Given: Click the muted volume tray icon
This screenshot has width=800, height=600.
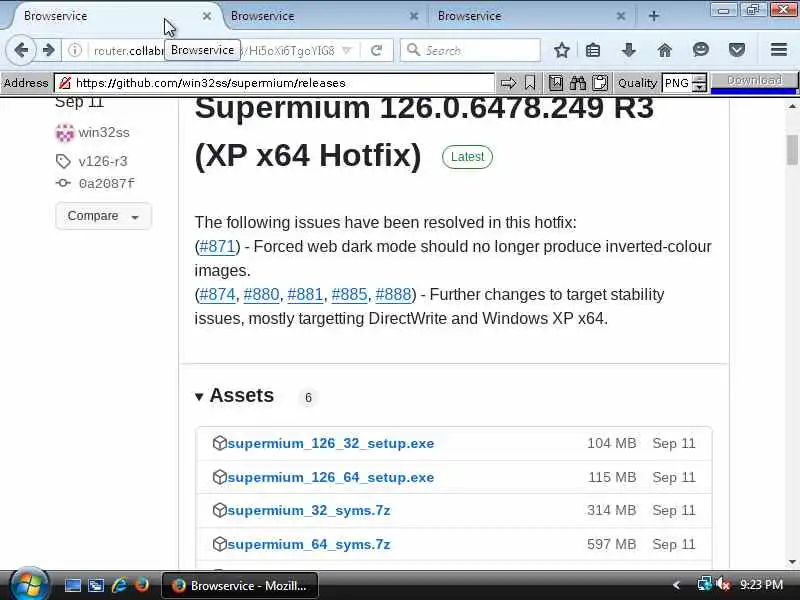Looking at the screenshot, I should (723, 585).
